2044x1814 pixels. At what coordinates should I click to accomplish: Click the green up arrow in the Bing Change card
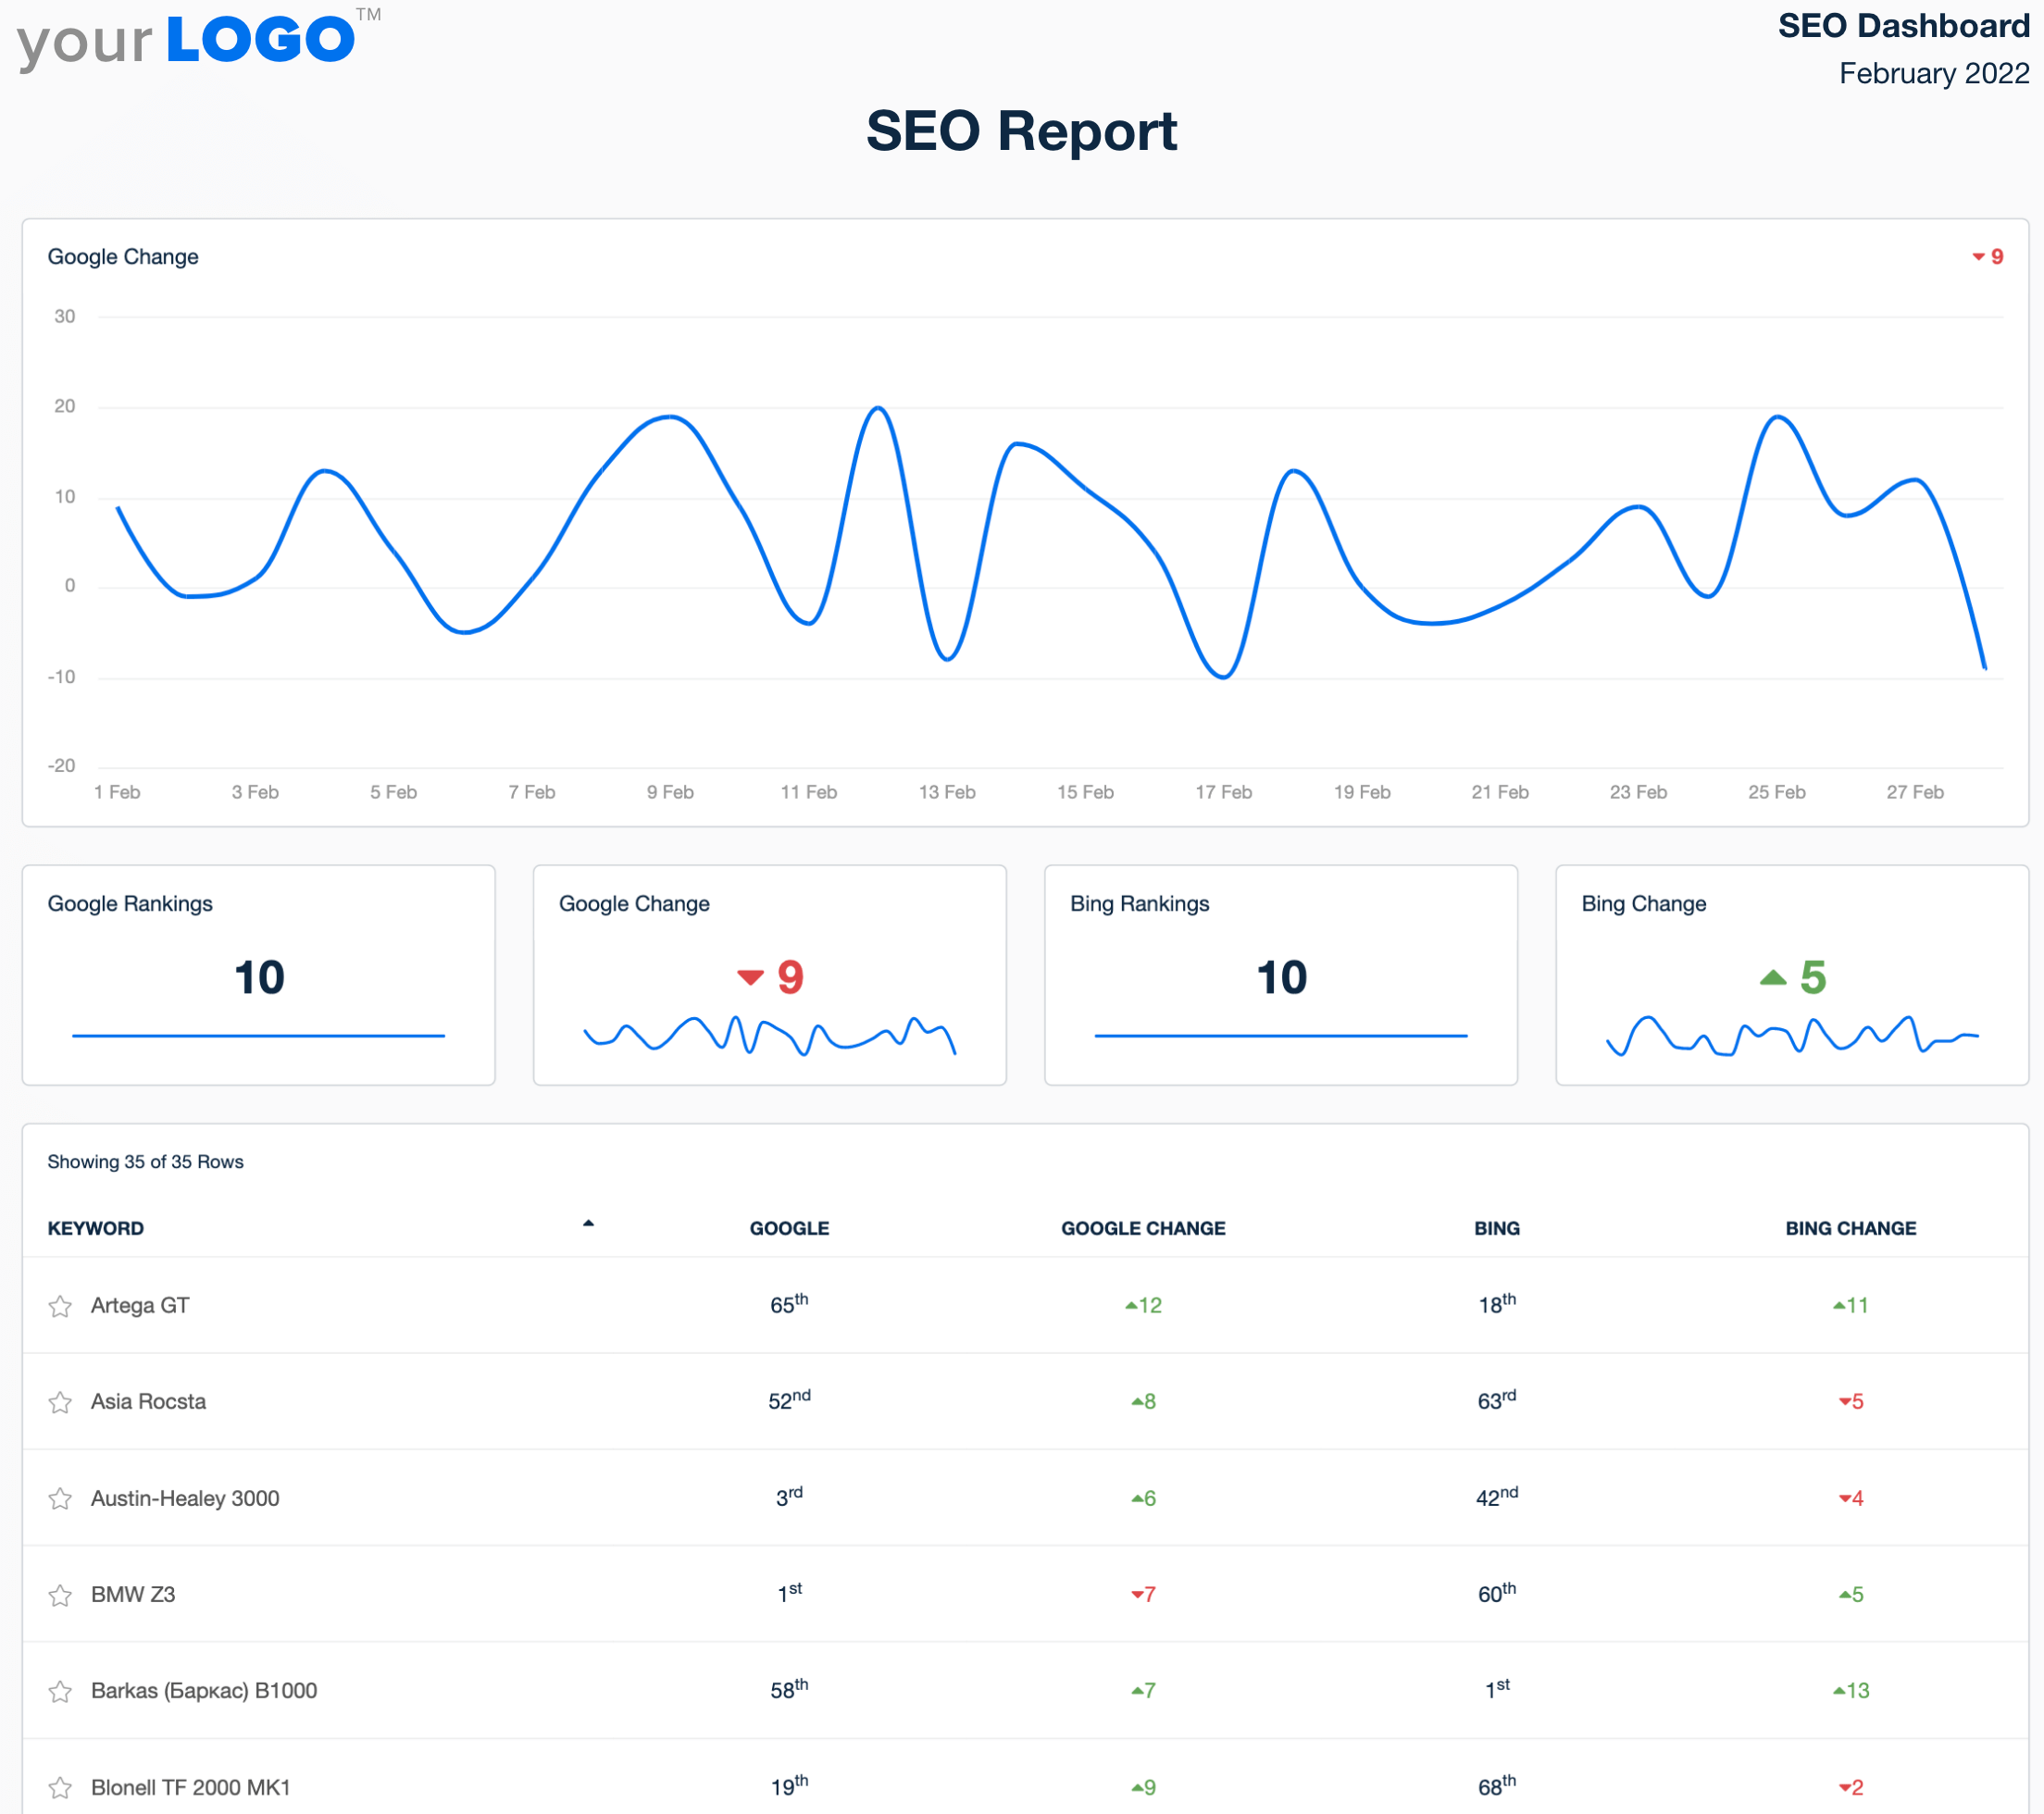pyautogui.click(x=1774, y=977)
